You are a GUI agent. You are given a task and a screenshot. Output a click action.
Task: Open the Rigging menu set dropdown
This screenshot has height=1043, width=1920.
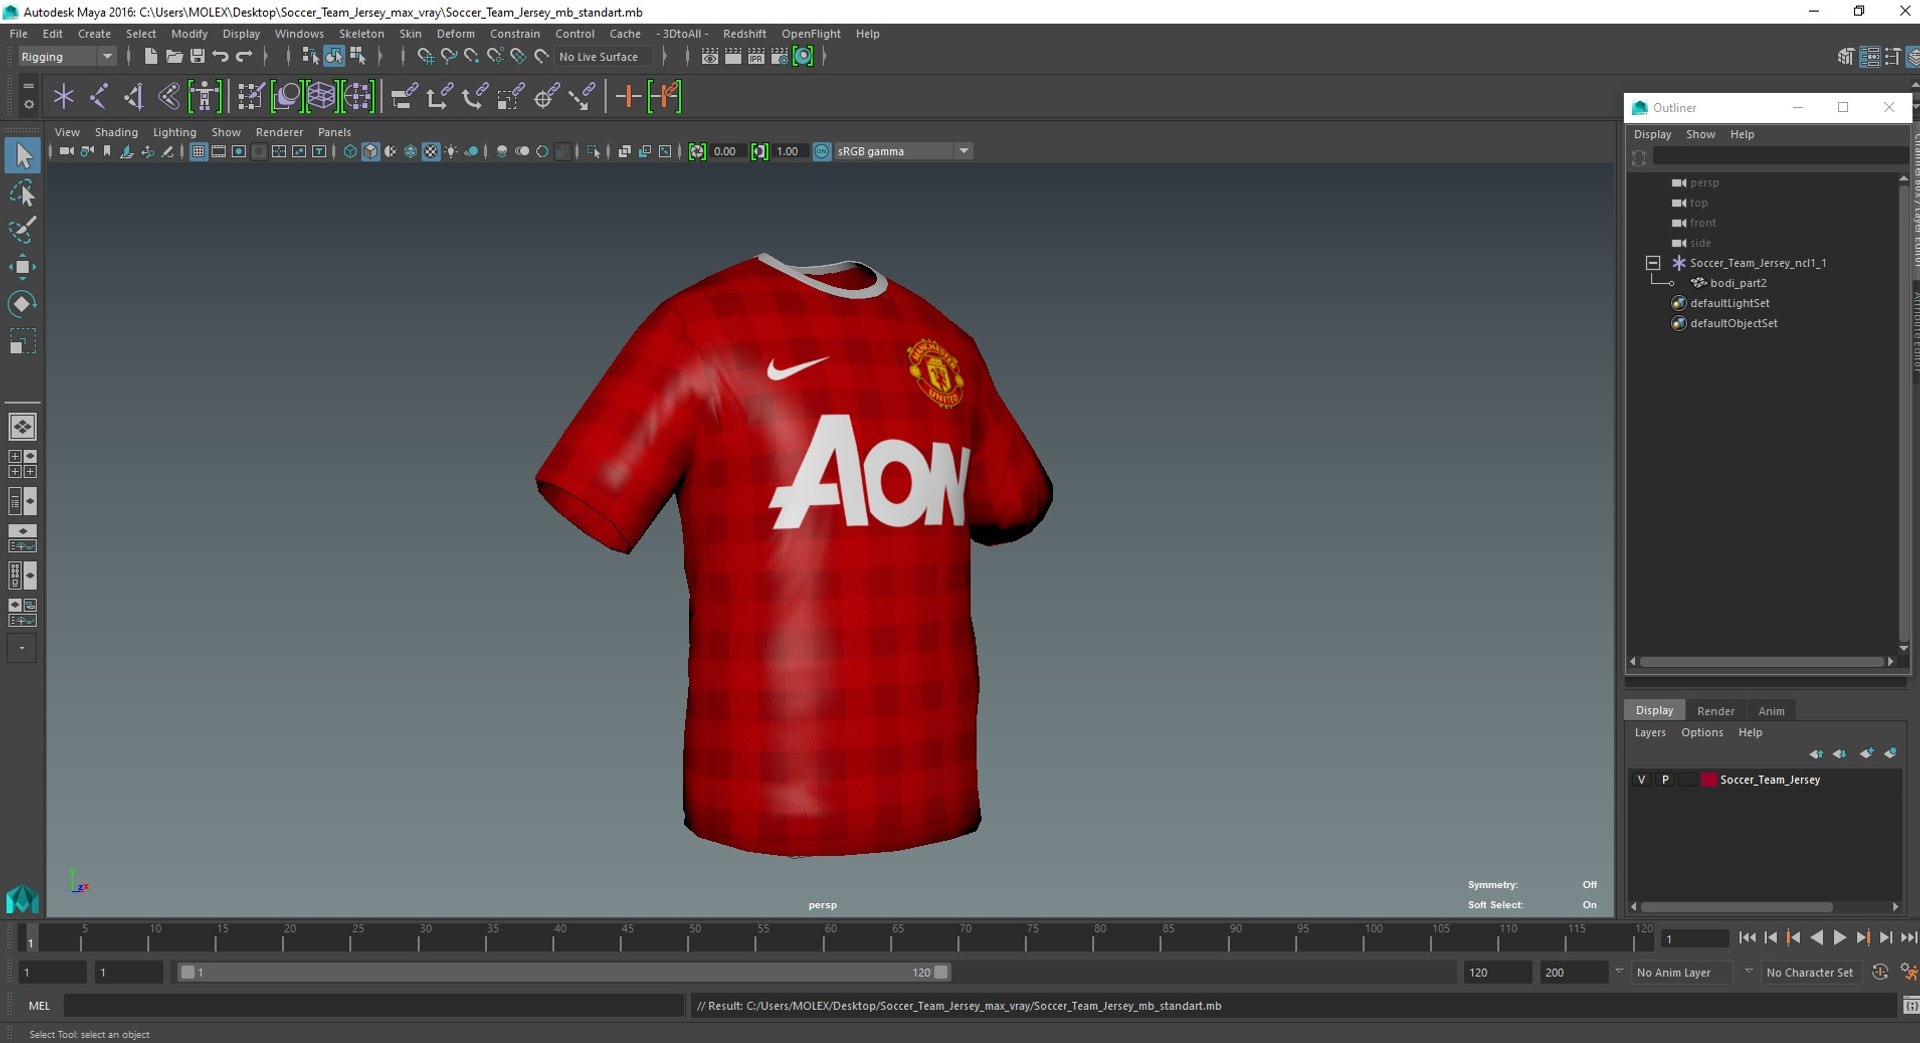[66, 57]
